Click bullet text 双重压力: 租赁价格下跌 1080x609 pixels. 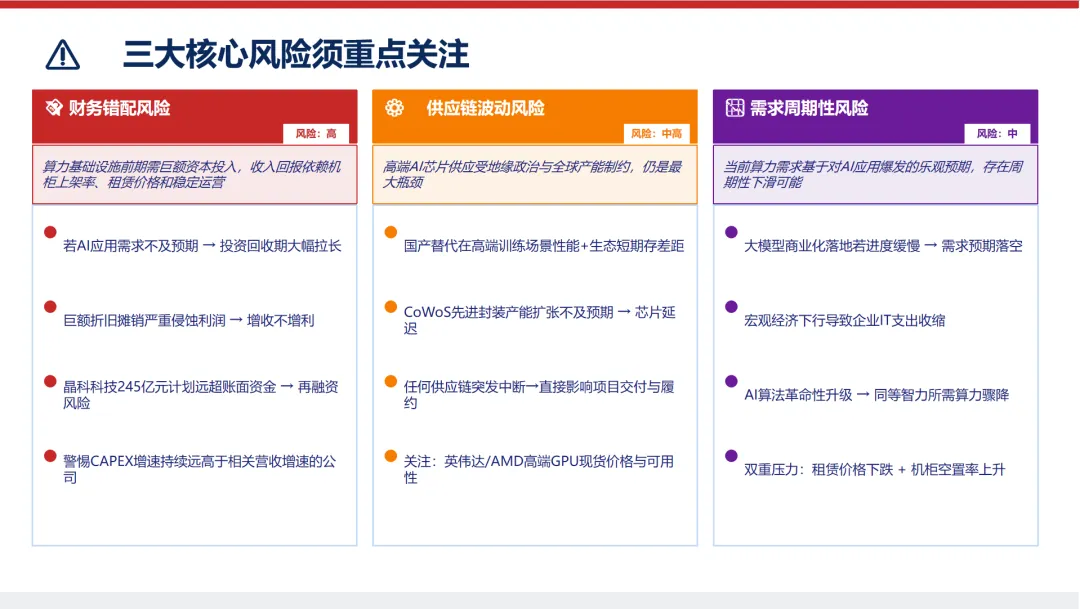[x=875, y=469]
